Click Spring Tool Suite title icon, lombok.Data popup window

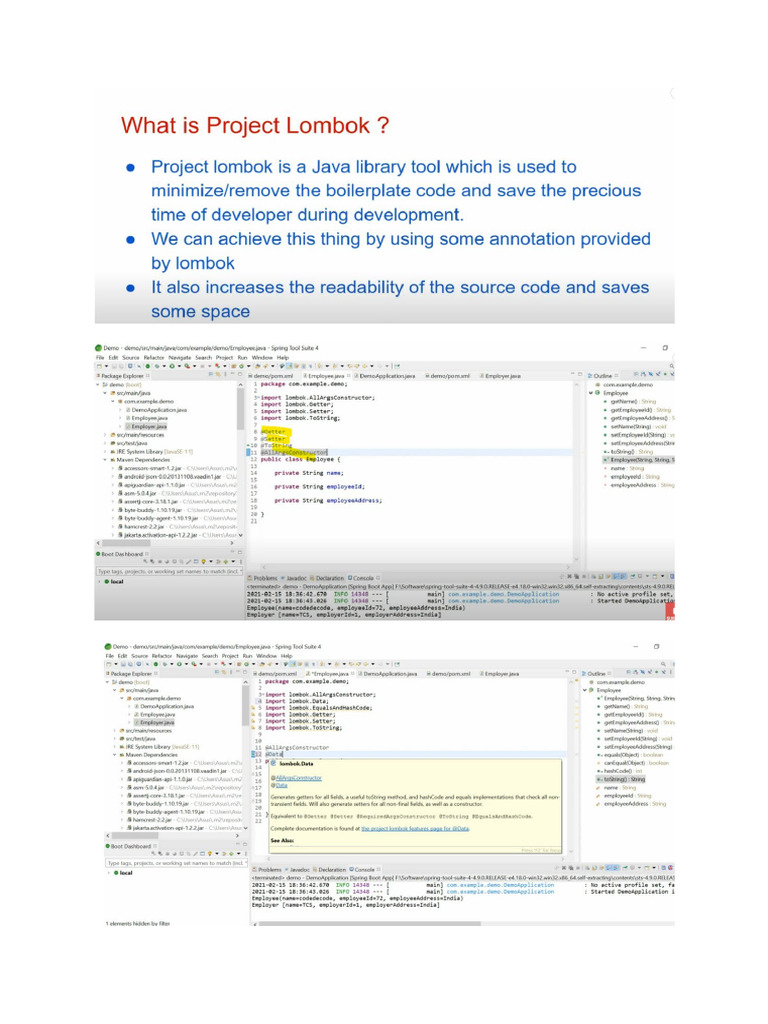(108, 647)
